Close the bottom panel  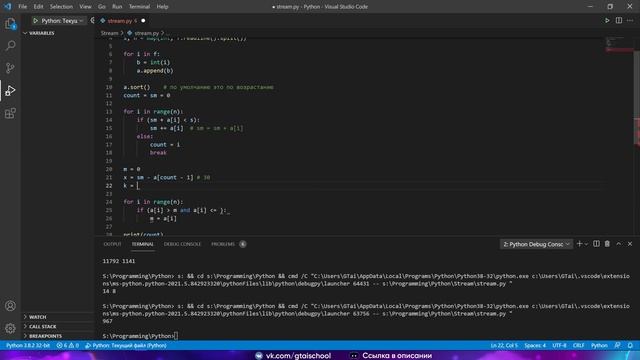(x=630, y=244)
